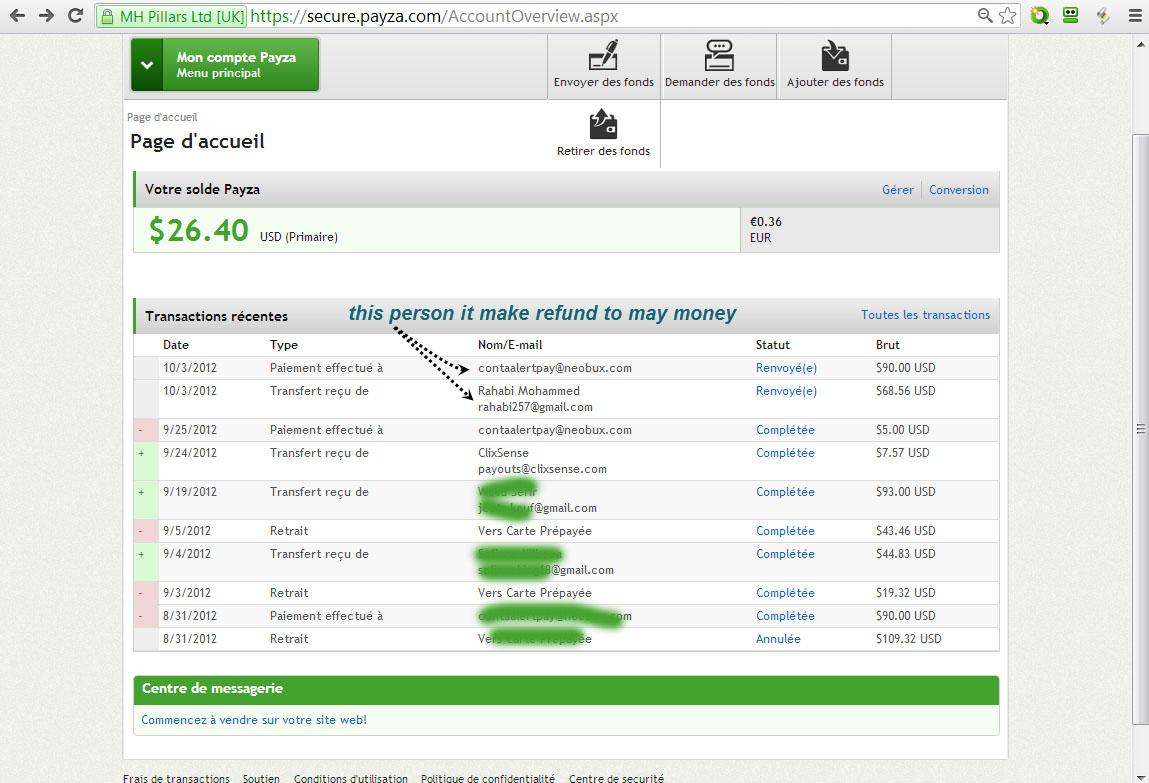Viewport: 1149px width, 783px height.
Task: Open Demander des fonds
Action: click(720, 66)
